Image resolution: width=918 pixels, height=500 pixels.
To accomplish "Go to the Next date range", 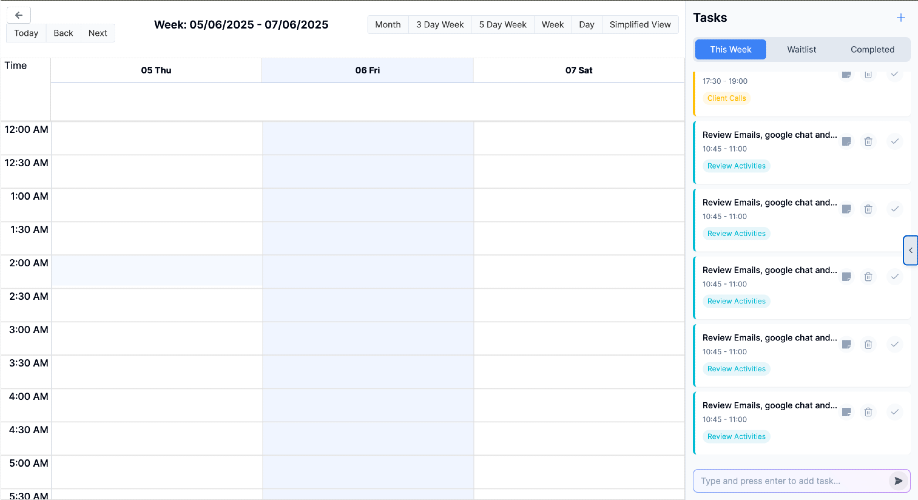I will point(98,33).
